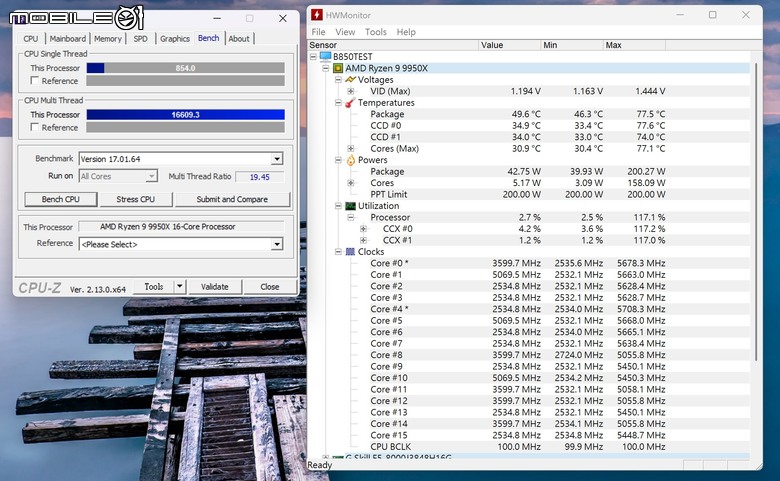Click the HWMonitor vertical scrollbar
The height and width of the screenshot is (481, 780).
[x=756, y=211]
